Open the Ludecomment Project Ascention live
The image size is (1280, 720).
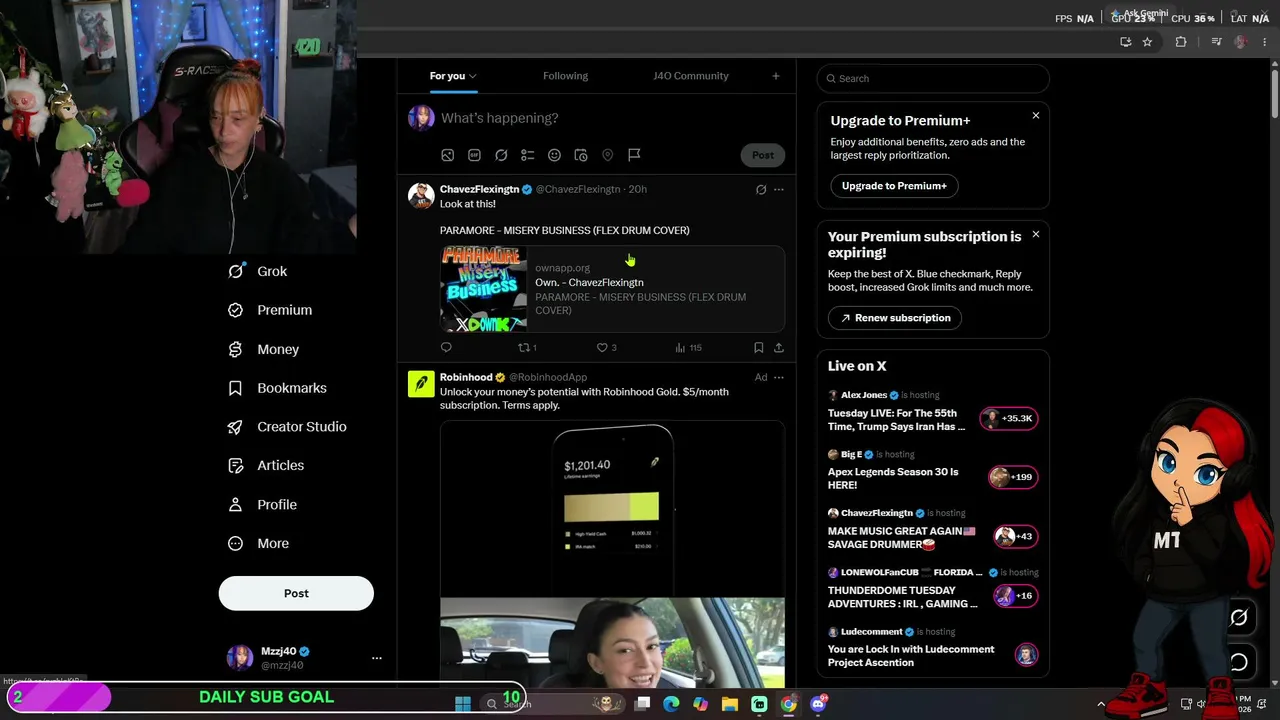tap(932, 648)
